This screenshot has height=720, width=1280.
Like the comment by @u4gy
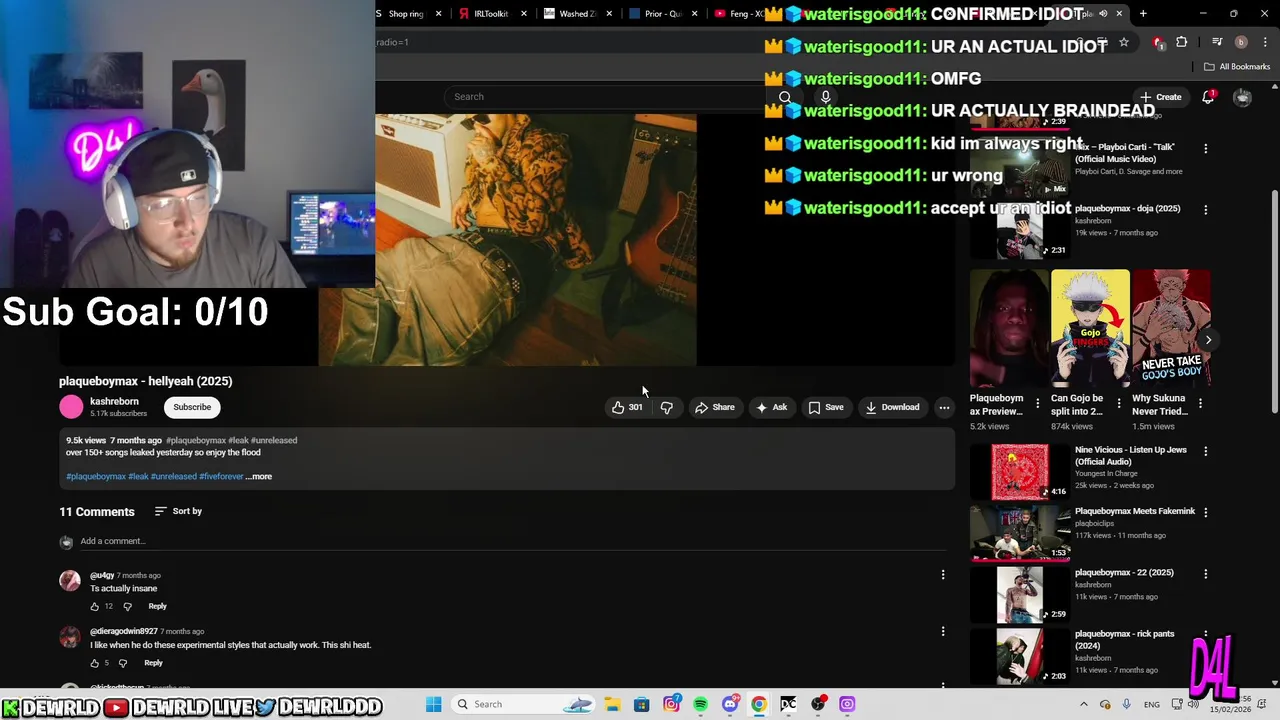point(95,606)
